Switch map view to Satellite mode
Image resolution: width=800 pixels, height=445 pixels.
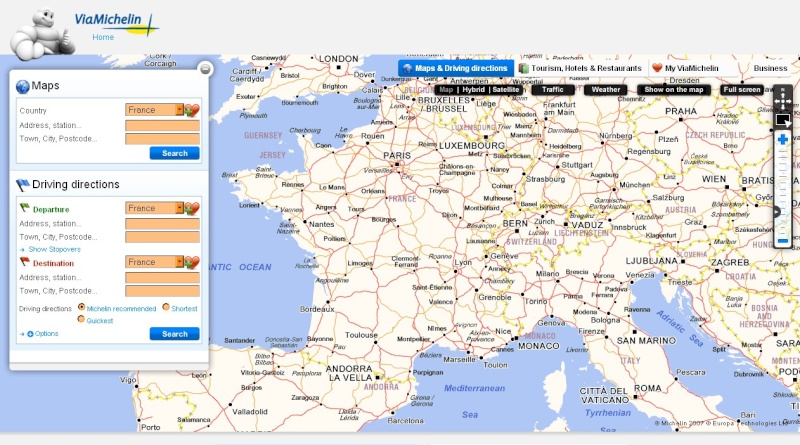point(506,89)
